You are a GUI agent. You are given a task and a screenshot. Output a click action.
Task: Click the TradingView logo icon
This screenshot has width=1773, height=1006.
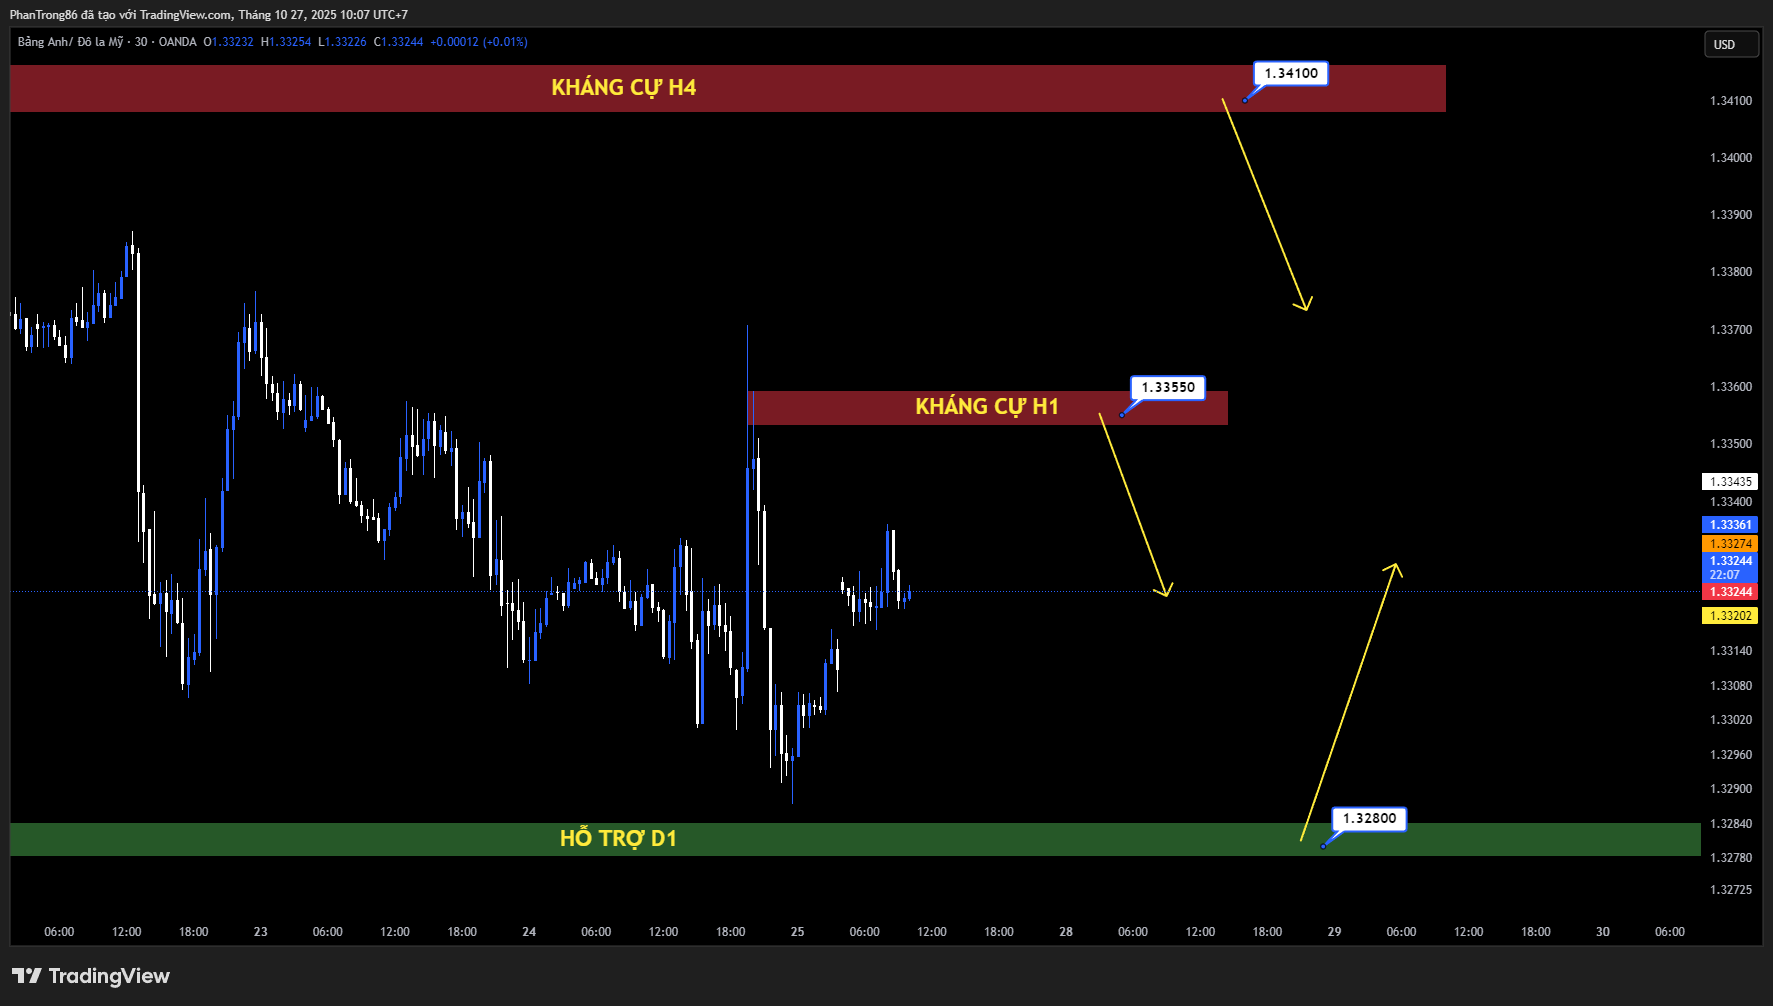tap(27, 976)
